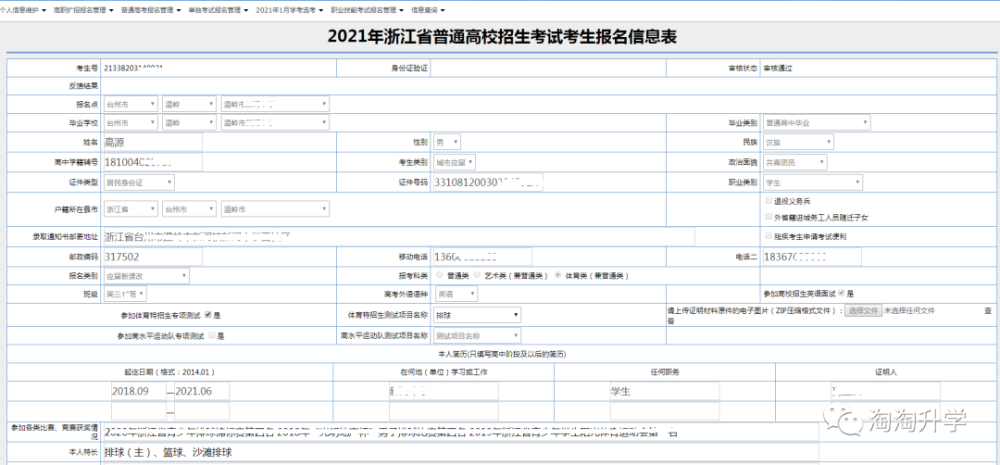Select the 艺术类（兼普通类）radio button
The width and height of the screenshot is (1000, 465).
pos(476,276)
